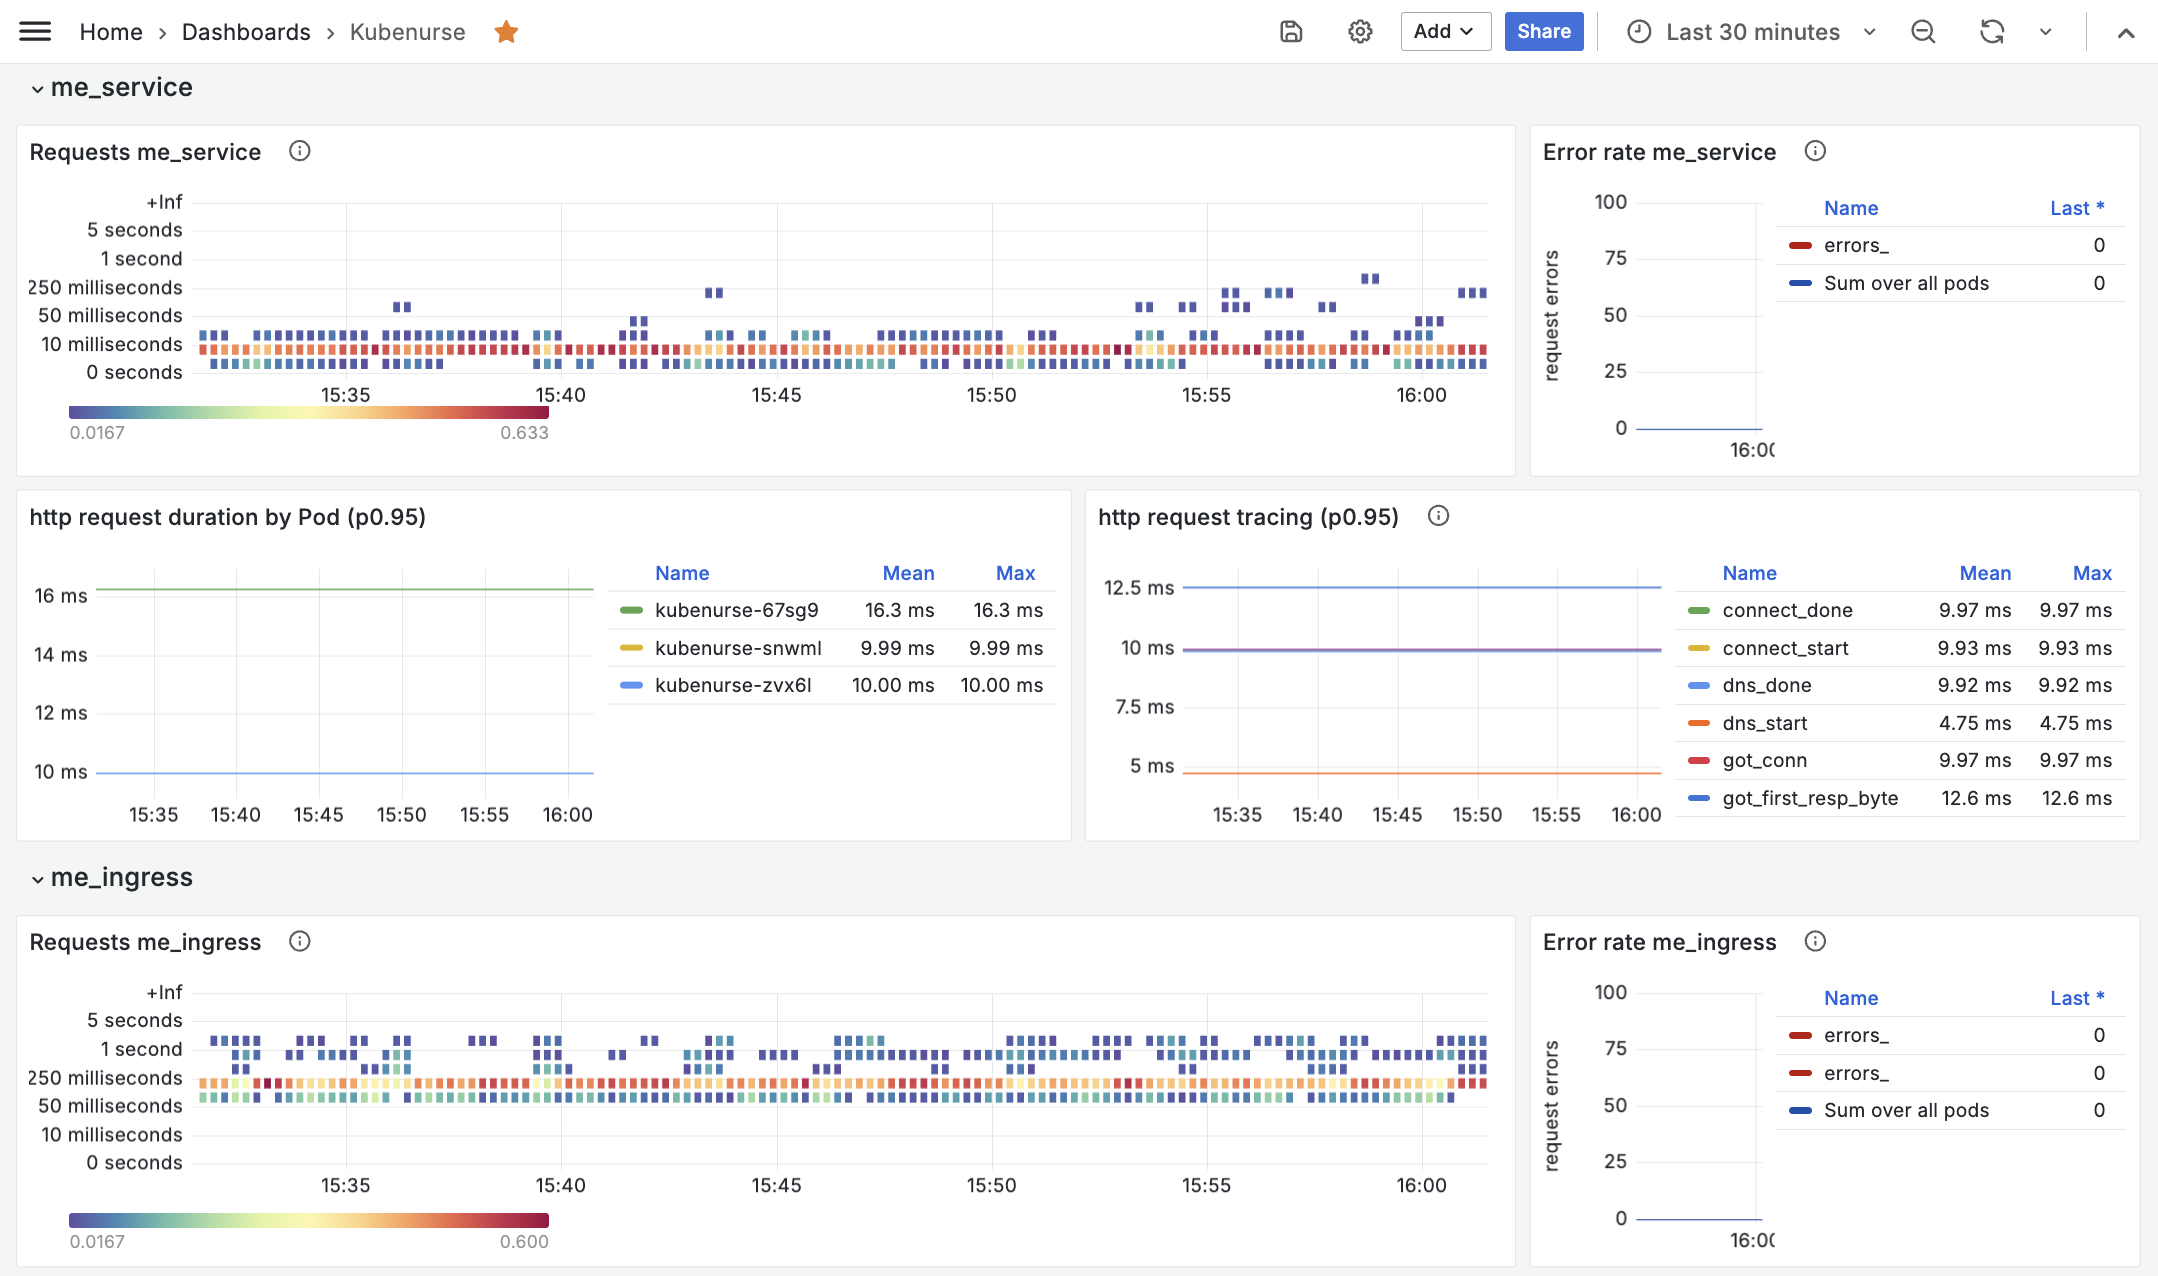Toggle Sum over all pods in me_service legend
Screen dimensions: 2158x1276
point(1905,283)
